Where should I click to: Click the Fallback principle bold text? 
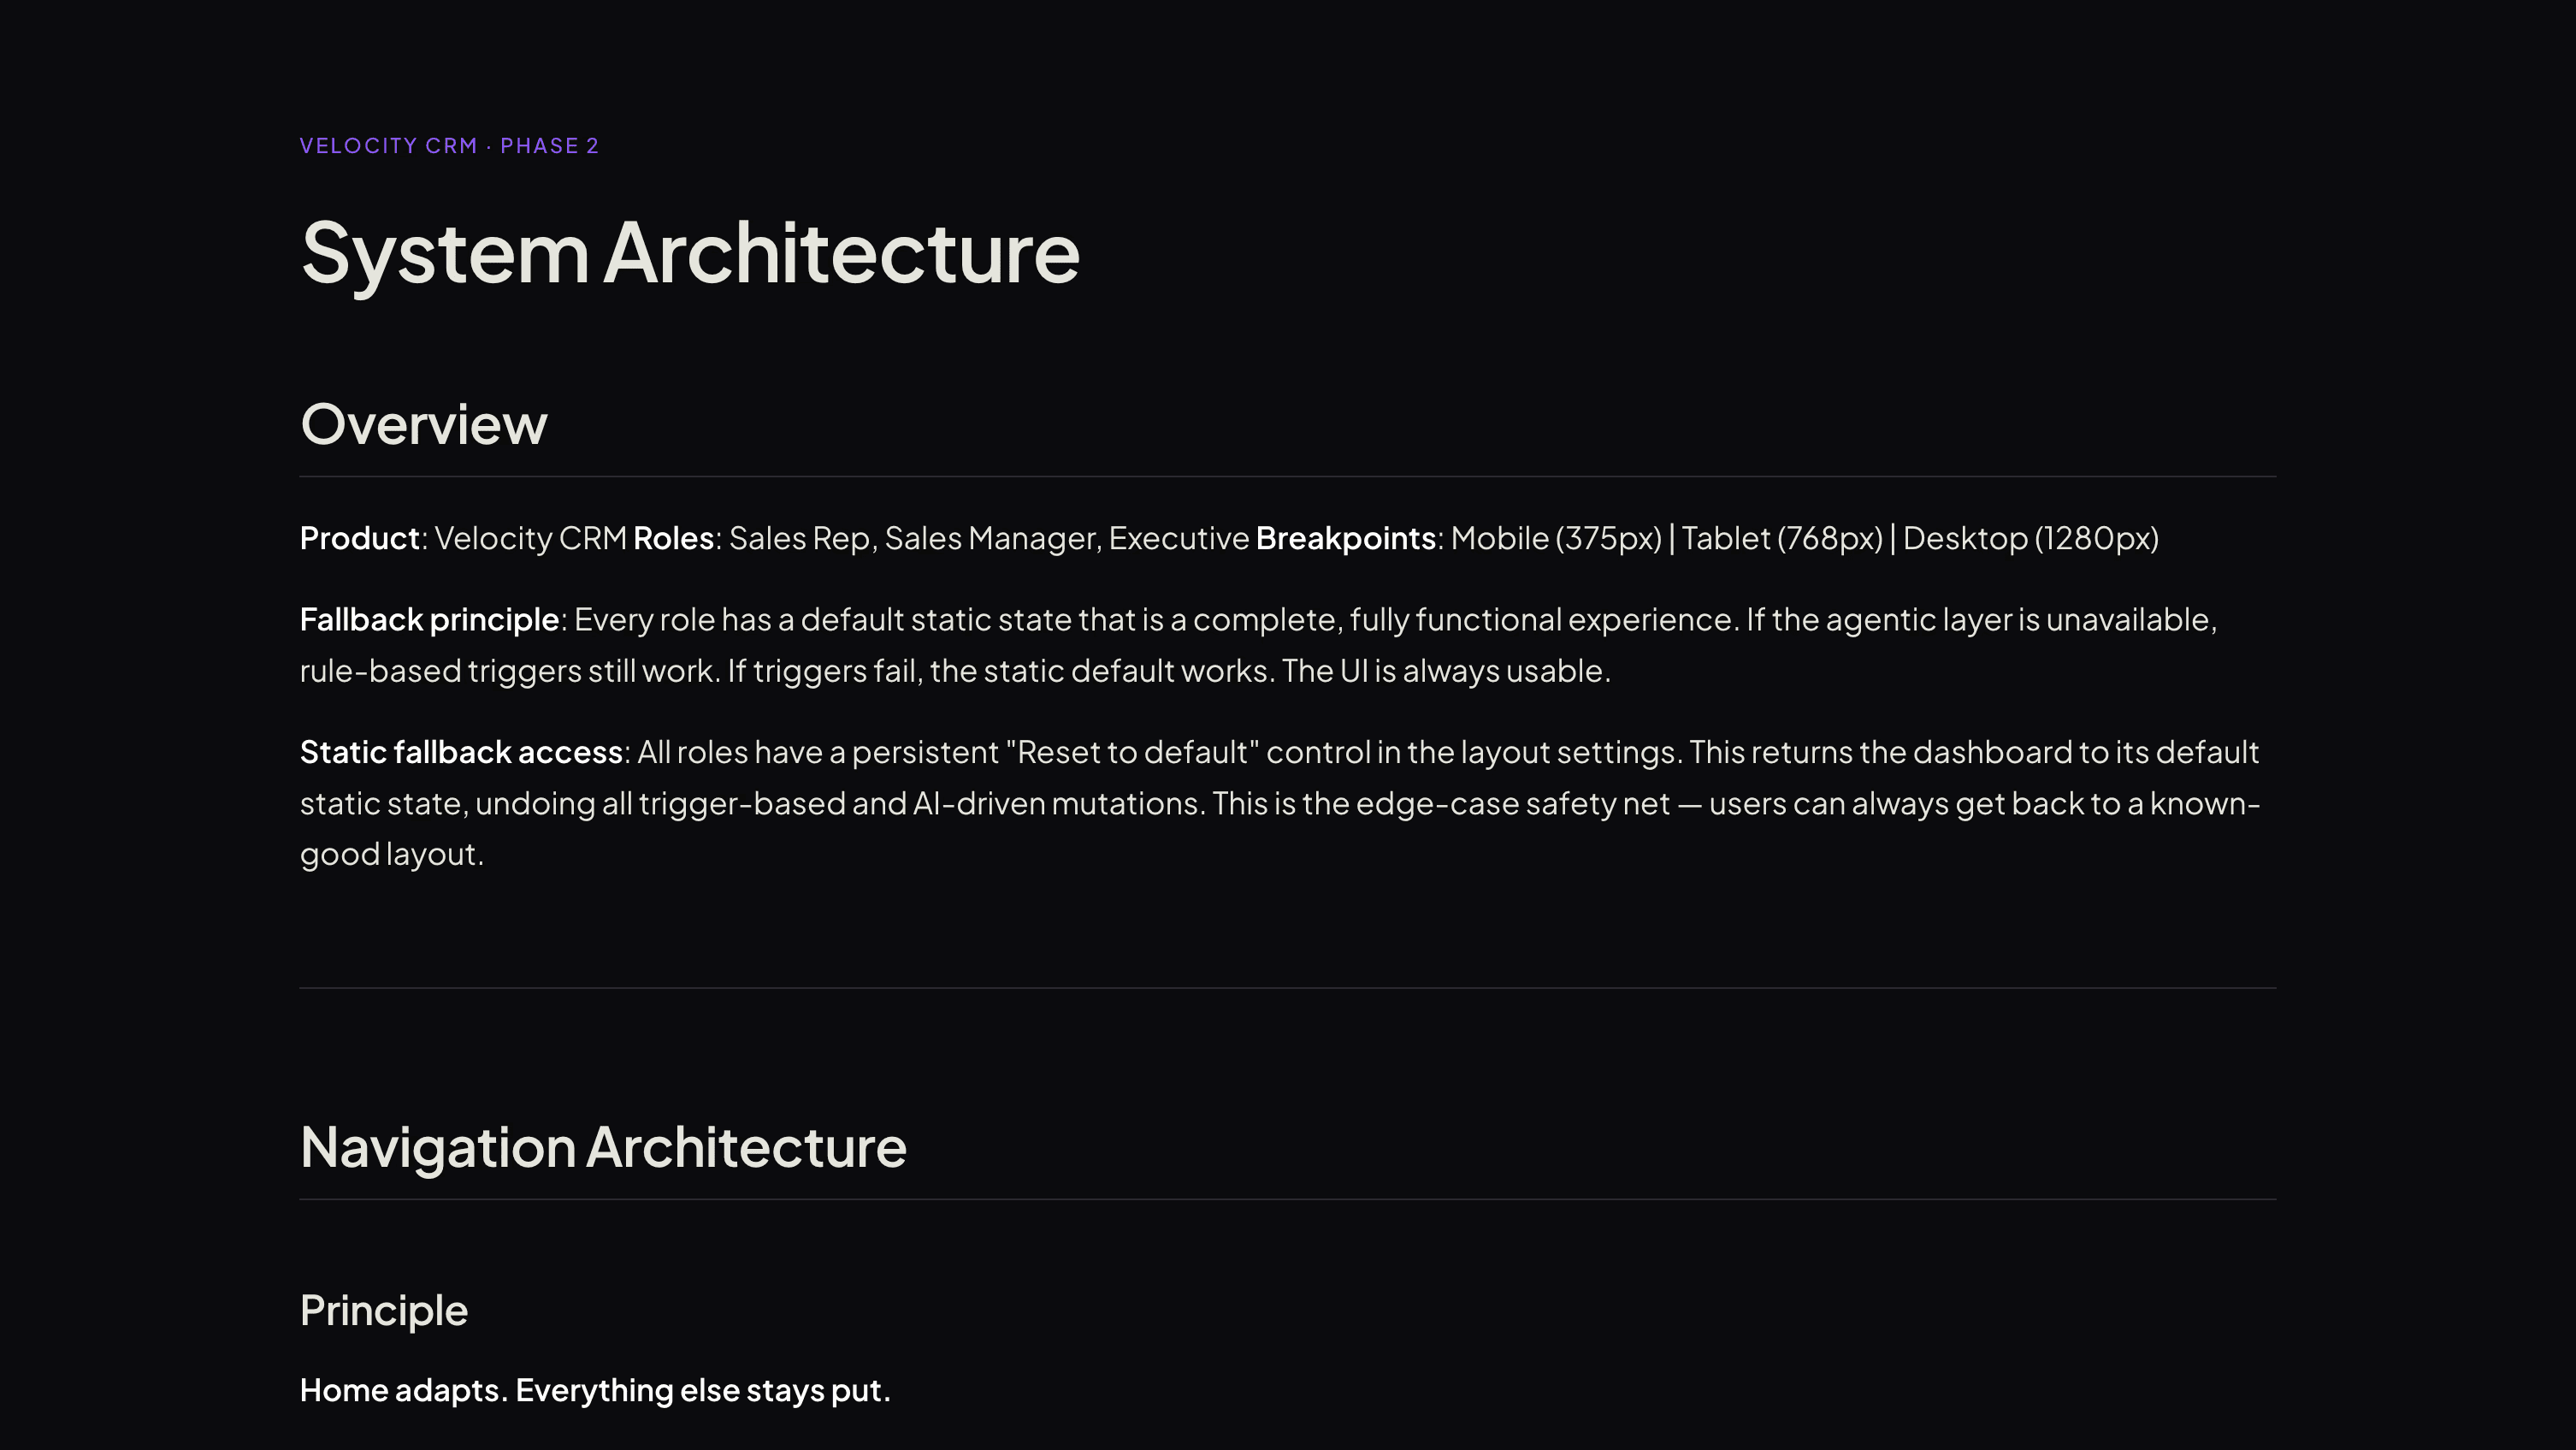pos(429,619)
